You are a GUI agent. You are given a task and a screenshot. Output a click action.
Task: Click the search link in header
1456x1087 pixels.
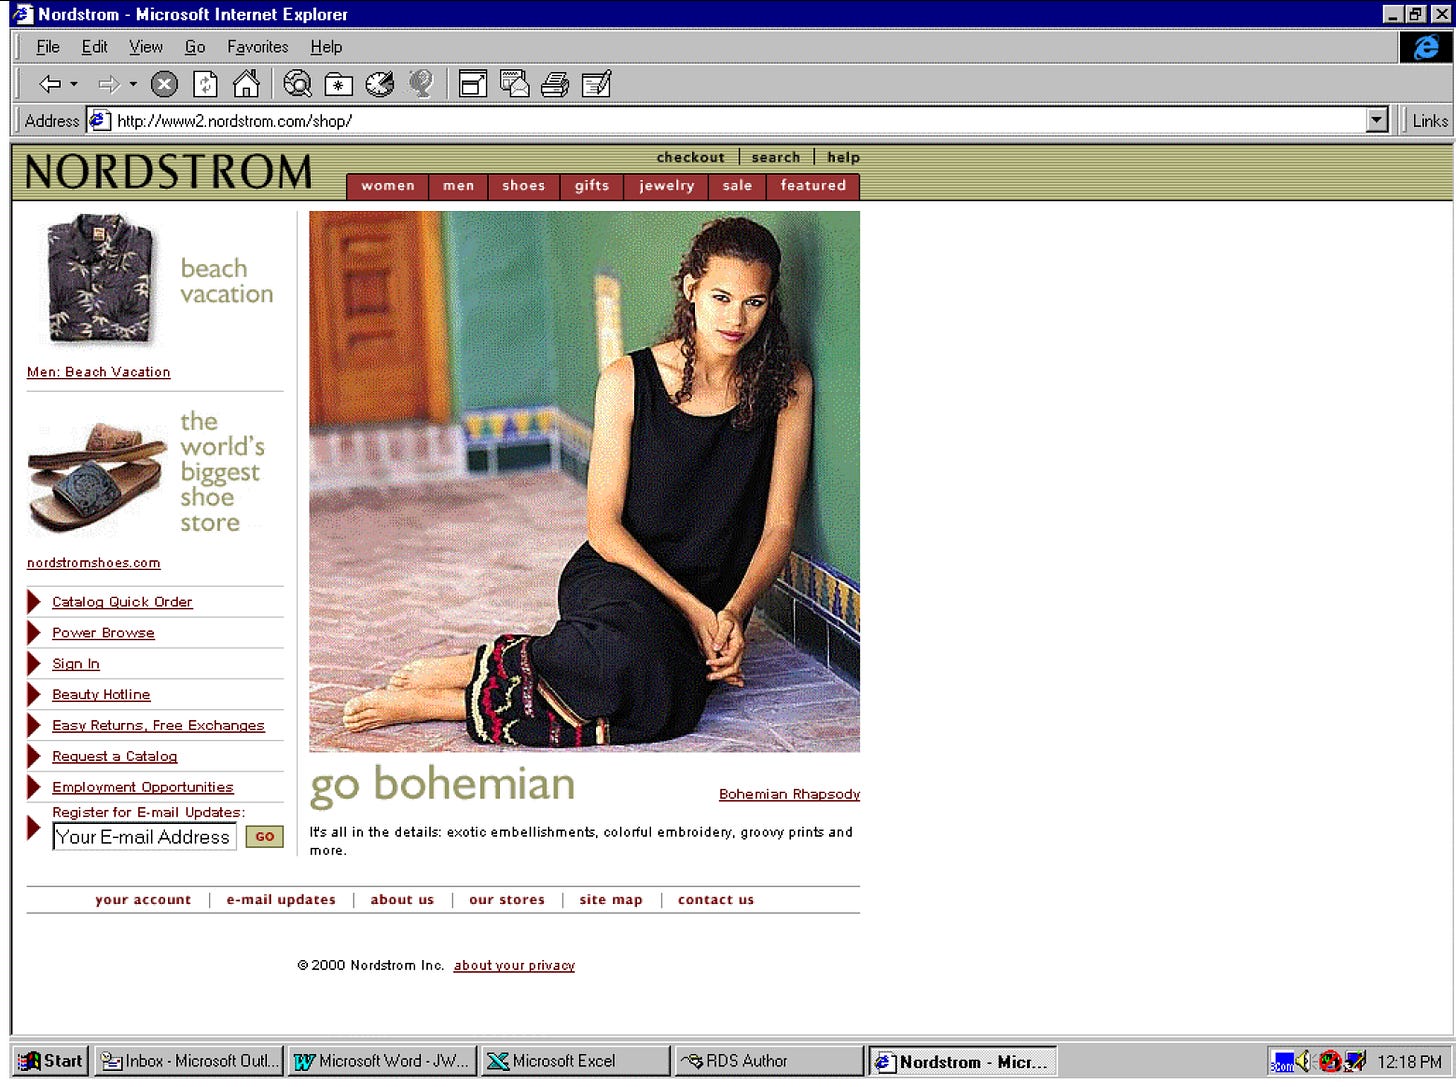776,157
